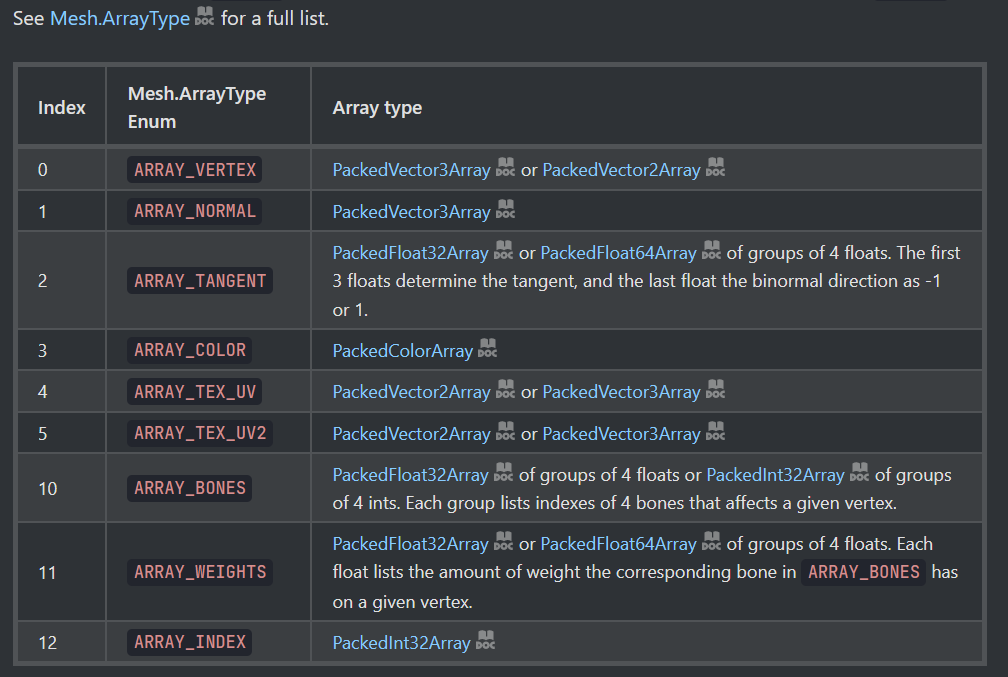
Task: Open PackedVector2Array link in ARRAY_TEX_UV row
Action: [411, 392]
